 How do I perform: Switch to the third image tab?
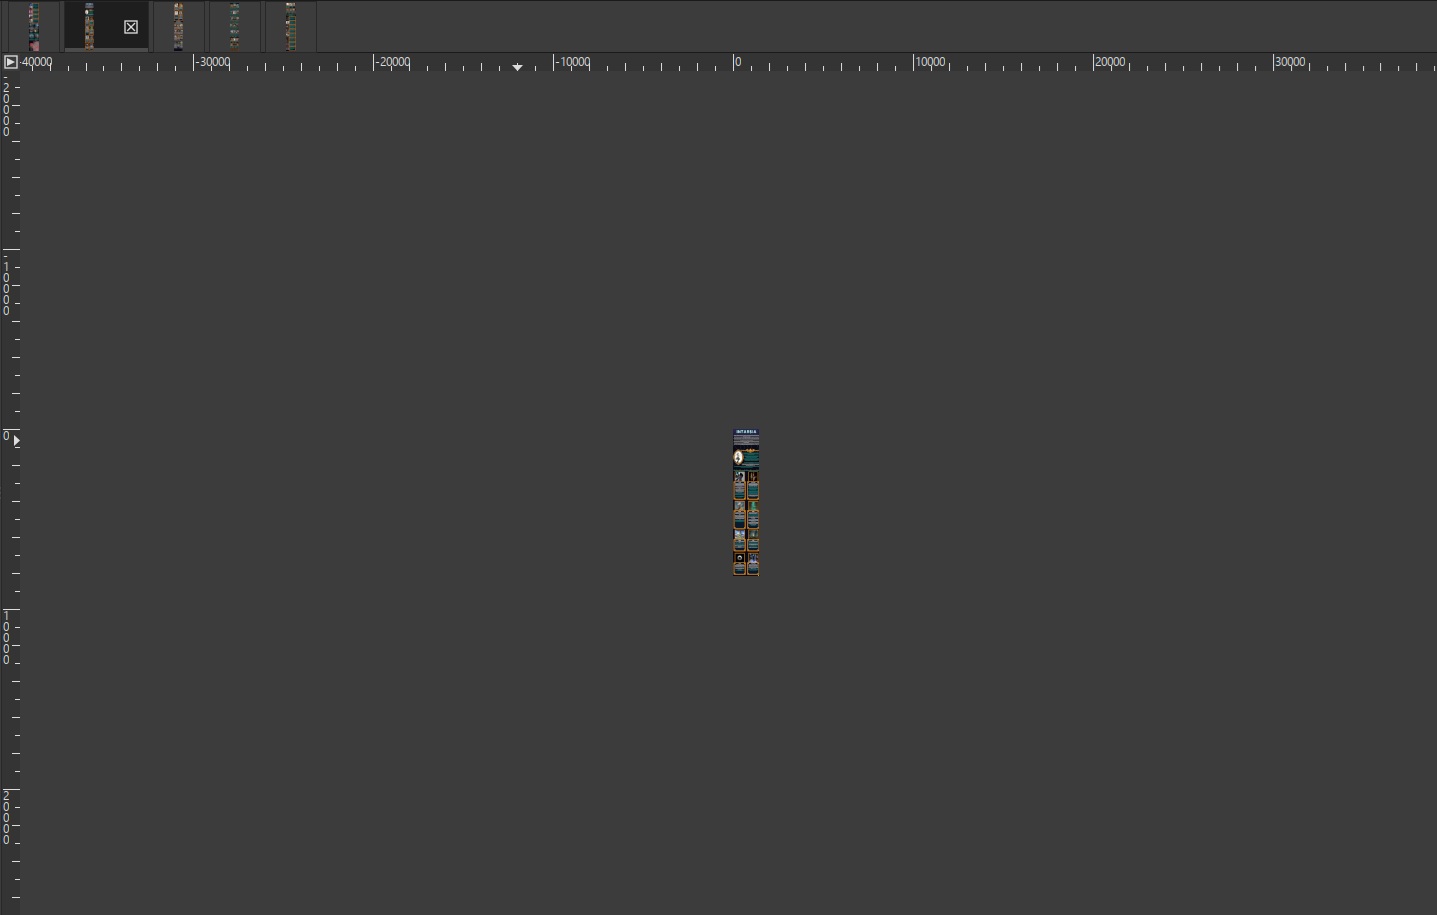[x=178, y=26]
